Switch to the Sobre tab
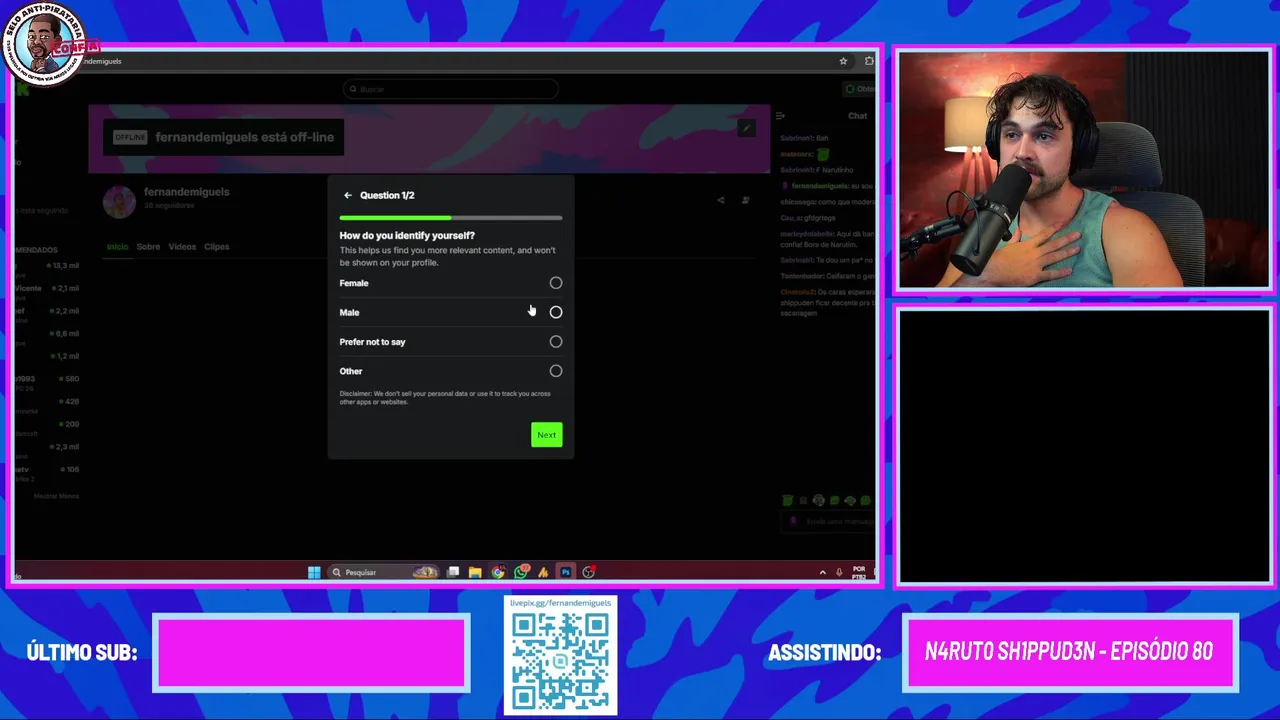The height and width of the screenshot is (720, 1280). [148, 247]
